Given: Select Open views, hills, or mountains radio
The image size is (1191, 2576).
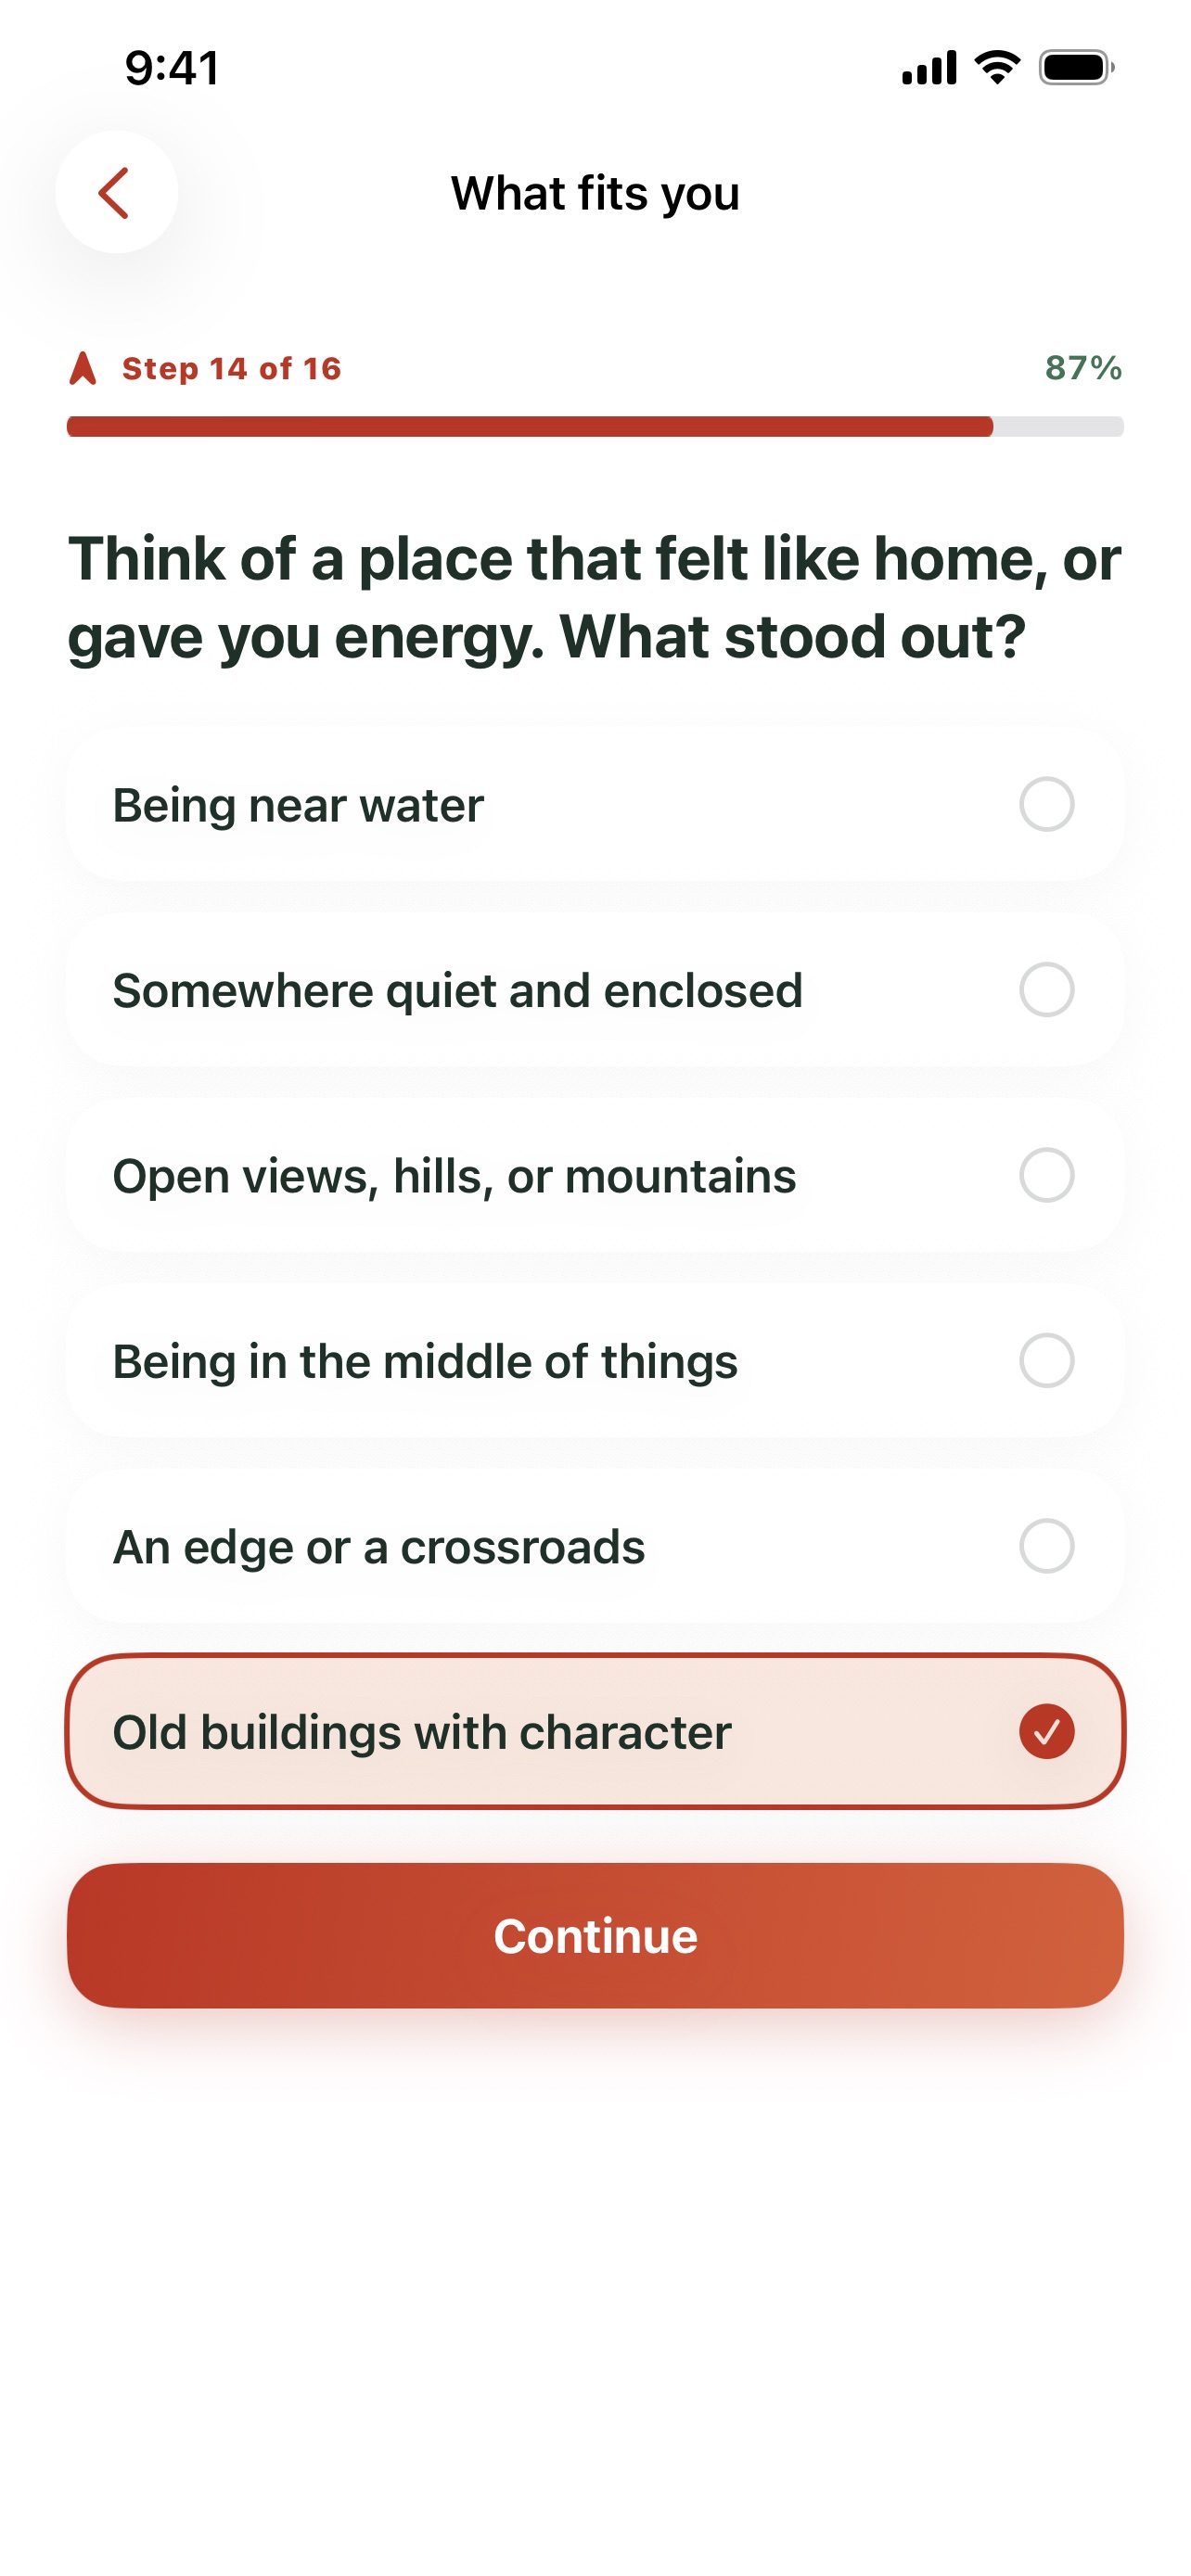Looking at the screenshot, I should click(1046, 1175).
